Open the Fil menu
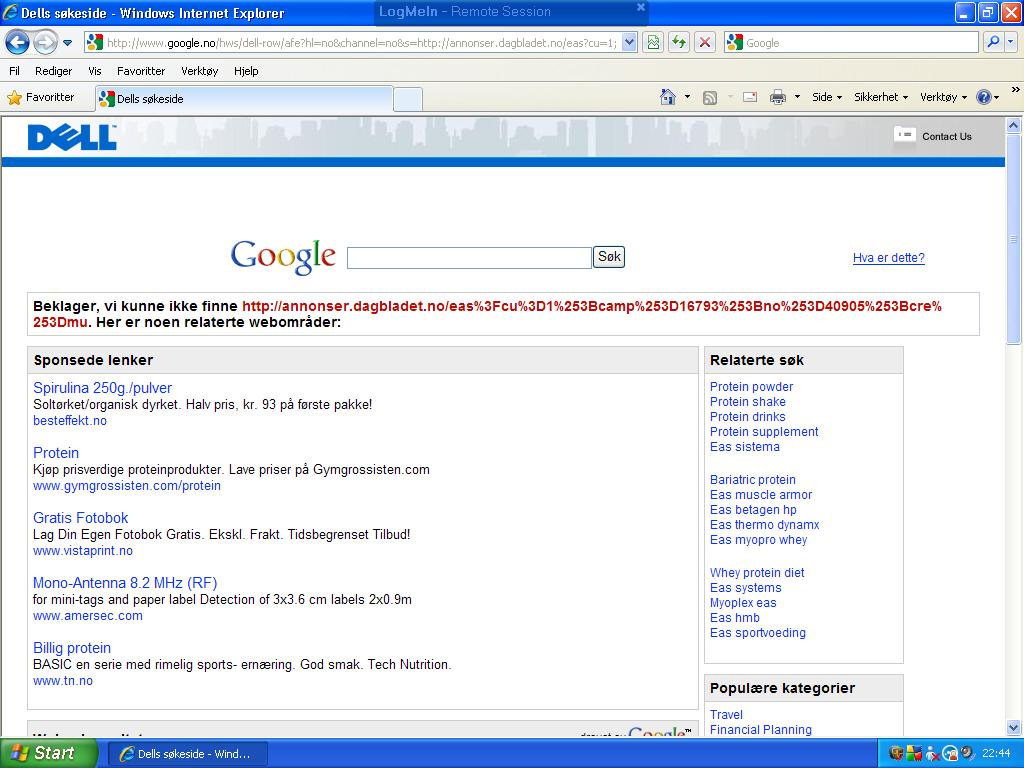Image resolution: width=1024 pixels, height=768 pixels. coord(14,71)
